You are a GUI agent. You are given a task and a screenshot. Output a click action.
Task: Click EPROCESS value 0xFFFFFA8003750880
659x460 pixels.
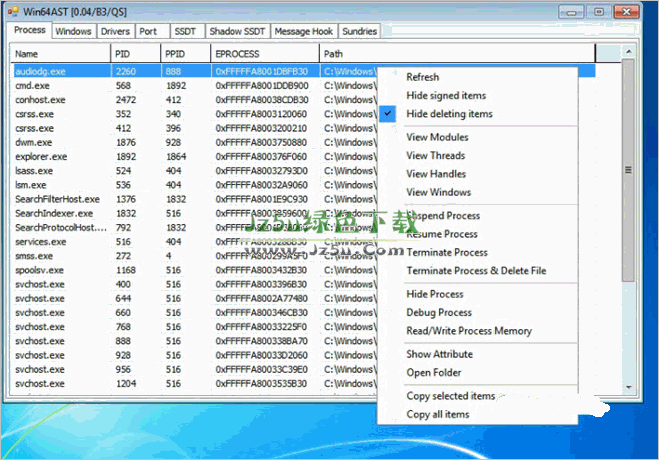click(x=261, y=143)
